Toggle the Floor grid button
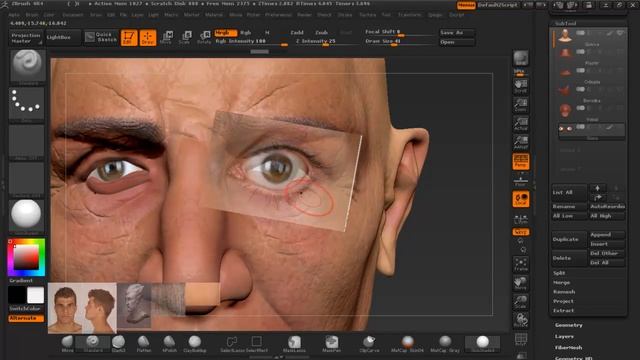Image resolution: width=640 pixels, height=360 pixels. pyautogui.click(x=520, y=180)
